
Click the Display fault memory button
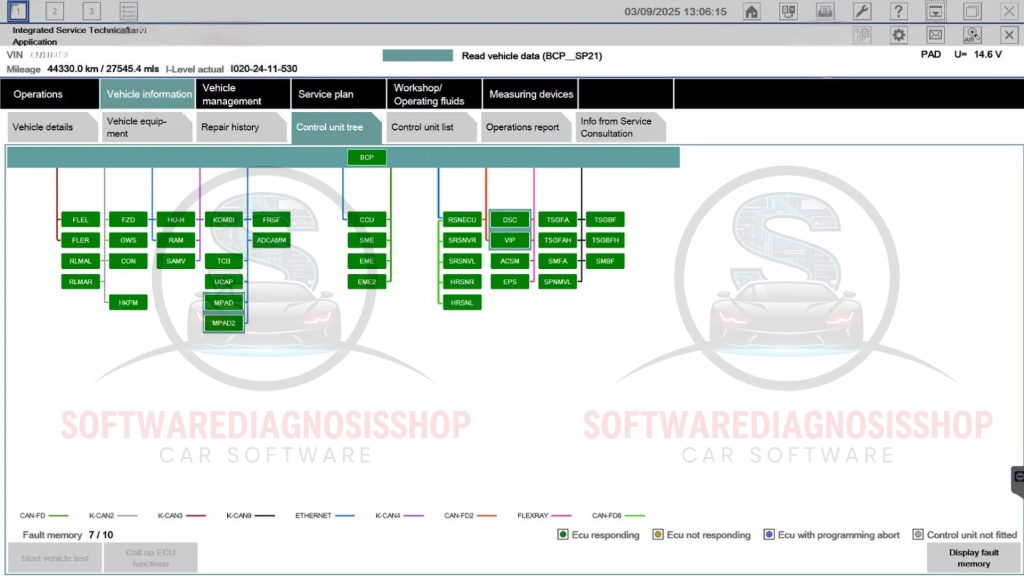[x=973, y=558]
